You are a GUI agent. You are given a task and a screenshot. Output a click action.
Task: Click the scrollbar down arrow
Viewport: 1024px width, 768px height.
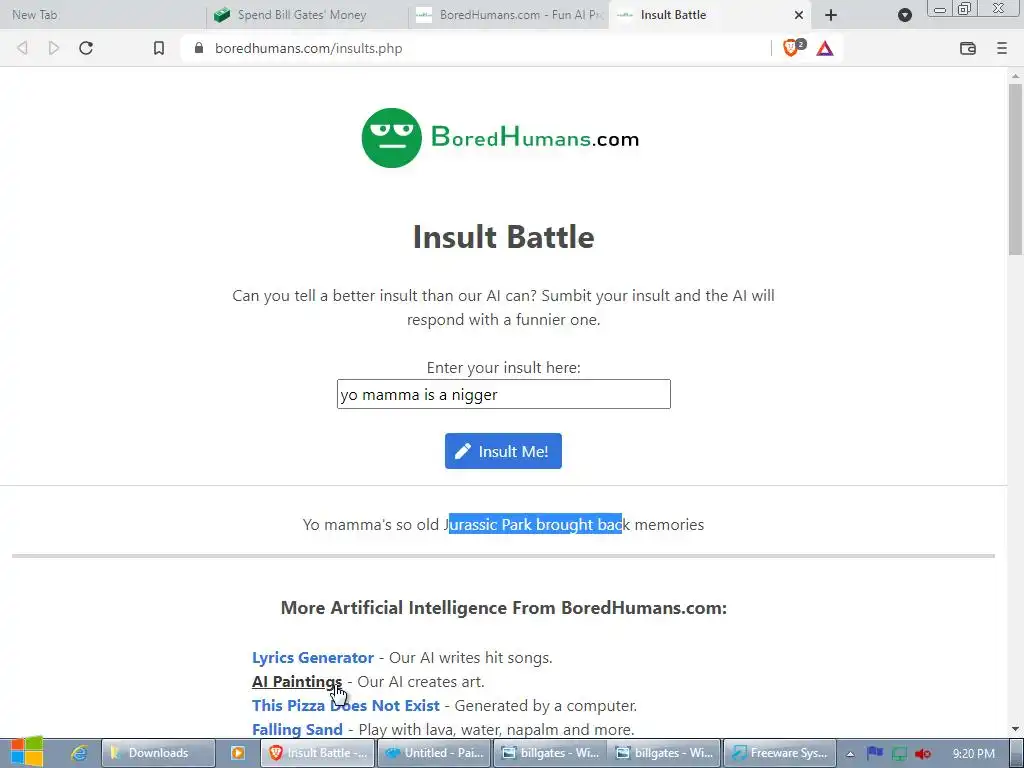click(1016, 729)
